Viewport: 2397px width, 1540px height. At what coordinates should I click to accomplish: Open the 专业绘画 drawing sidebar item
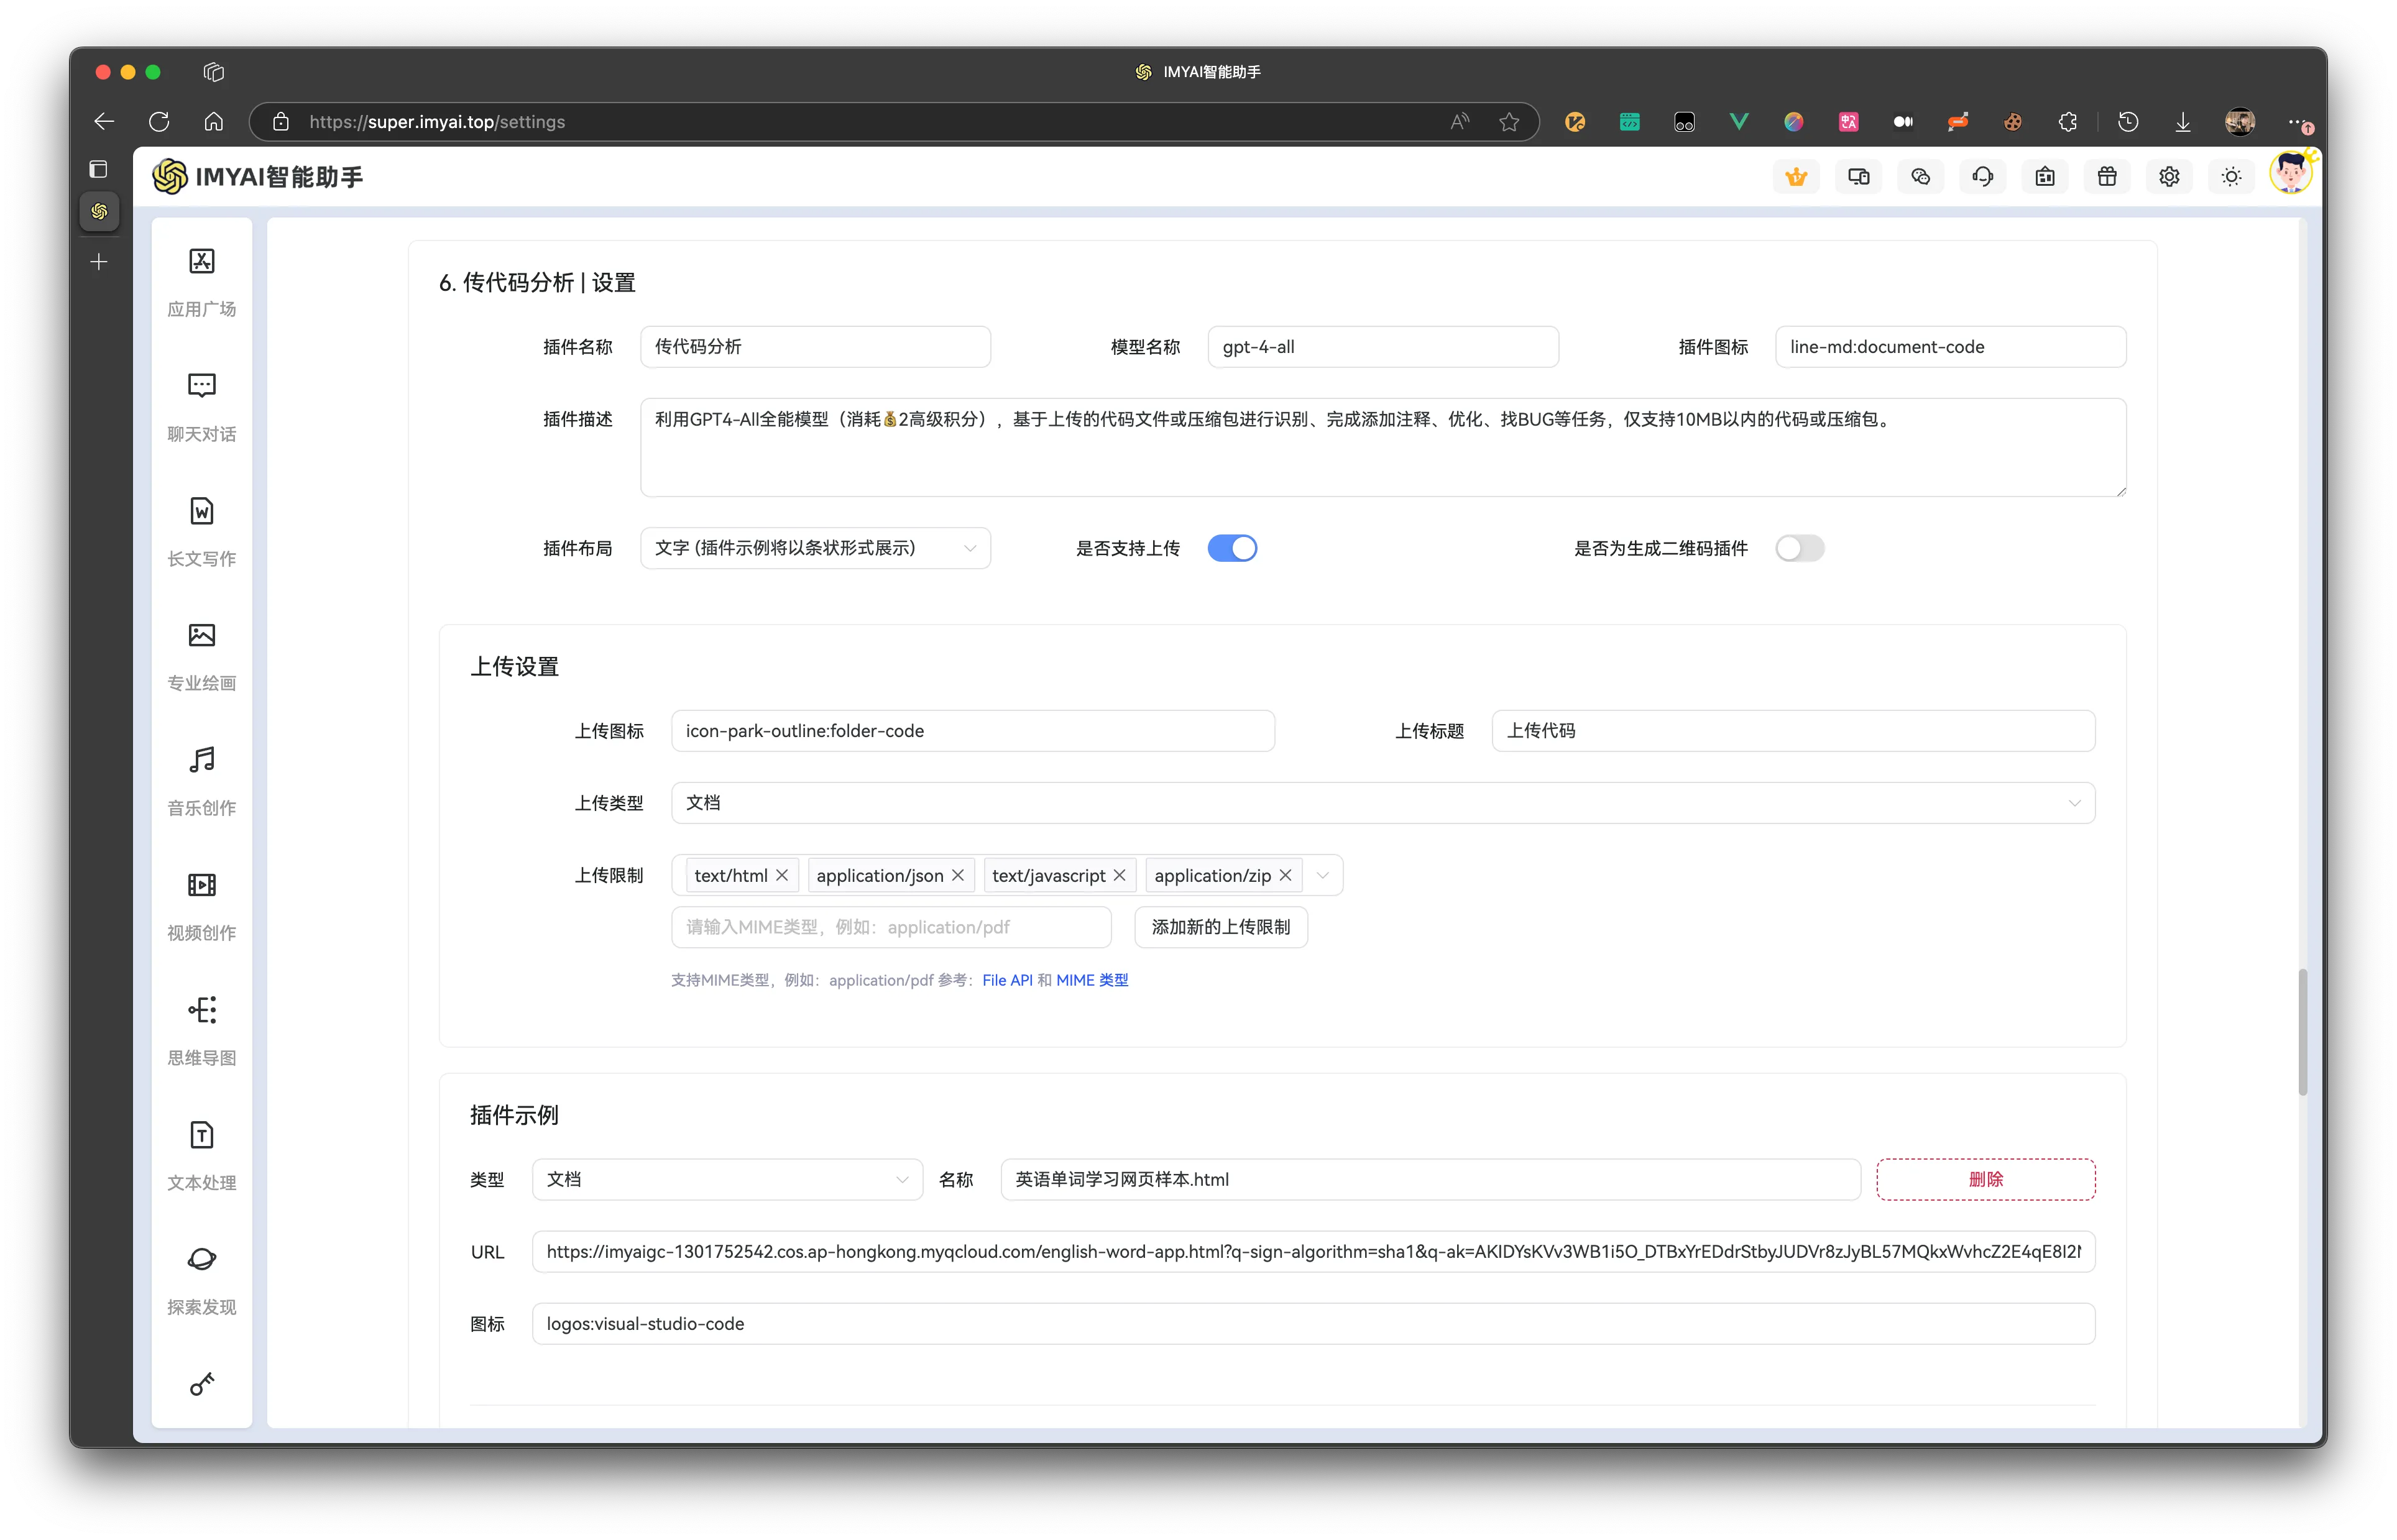click(201, 657)
